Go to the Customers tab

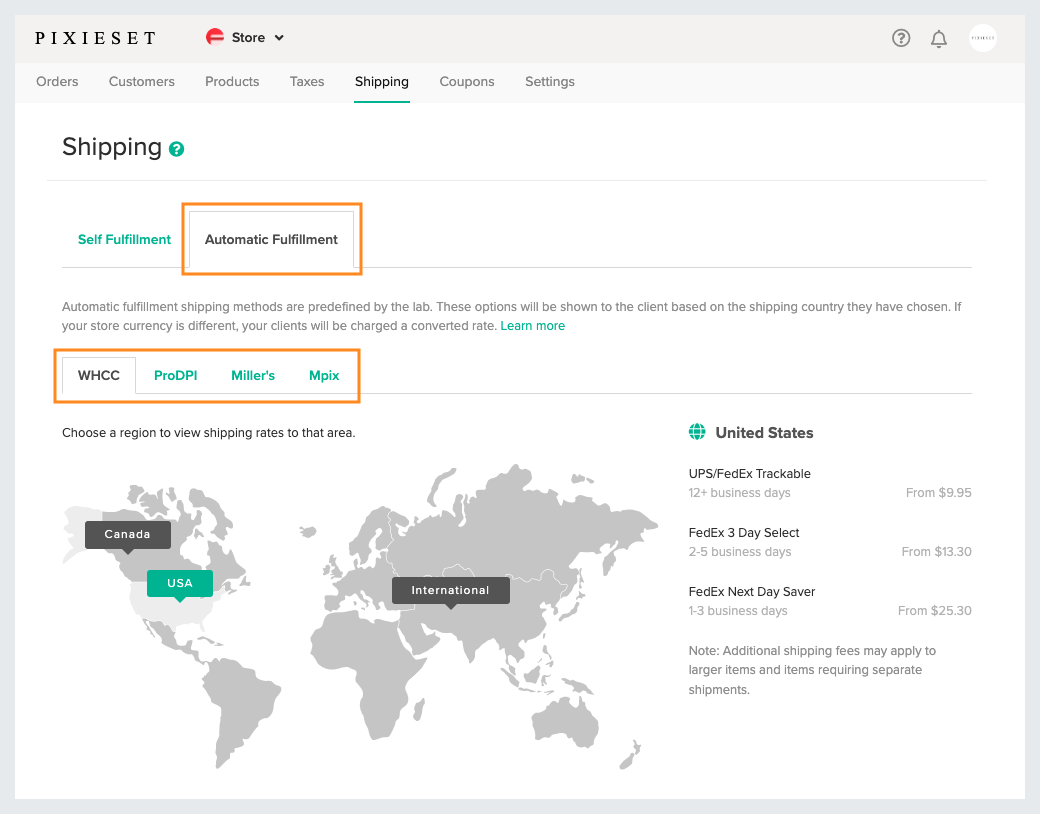[142, 82]
